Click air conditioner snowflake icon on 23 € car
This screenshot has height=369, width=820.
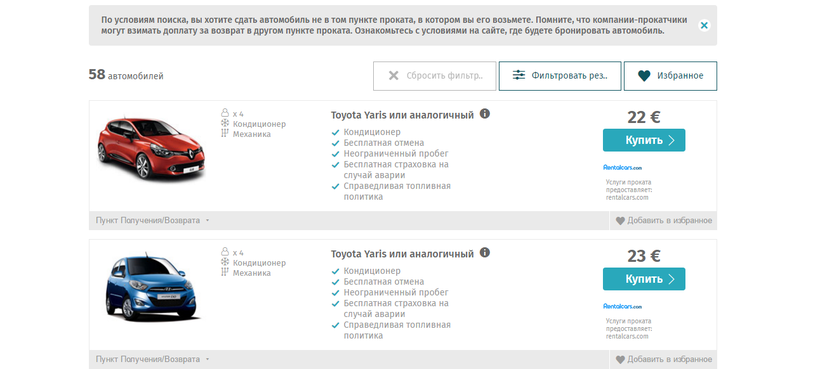tap(225, 262)
